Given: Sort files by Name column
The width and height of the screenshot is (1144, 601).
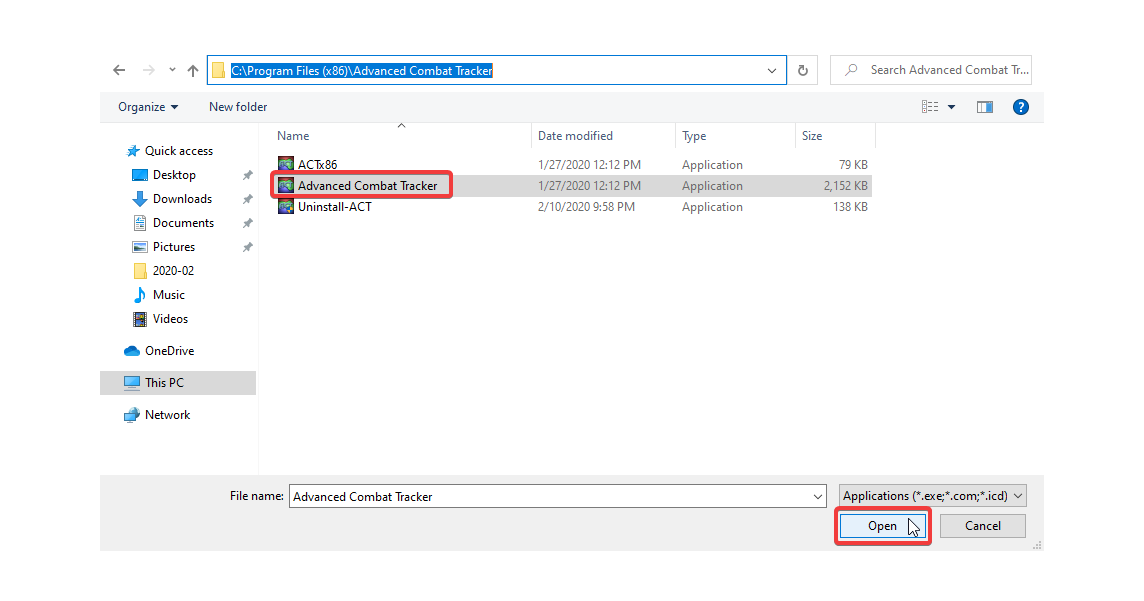Looking at the screenshot, I should pyautogui.click(x=293, y=136).
